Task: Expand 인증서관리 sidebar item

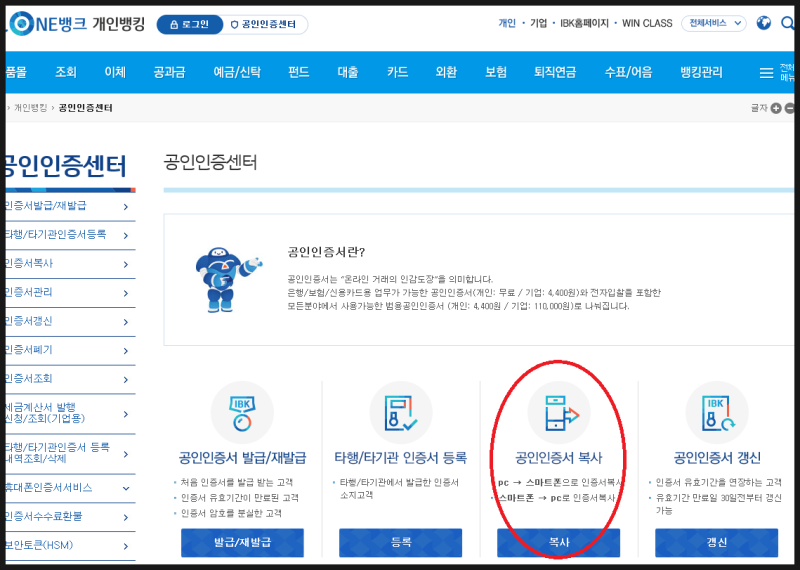Action: (x=68, y=293)
